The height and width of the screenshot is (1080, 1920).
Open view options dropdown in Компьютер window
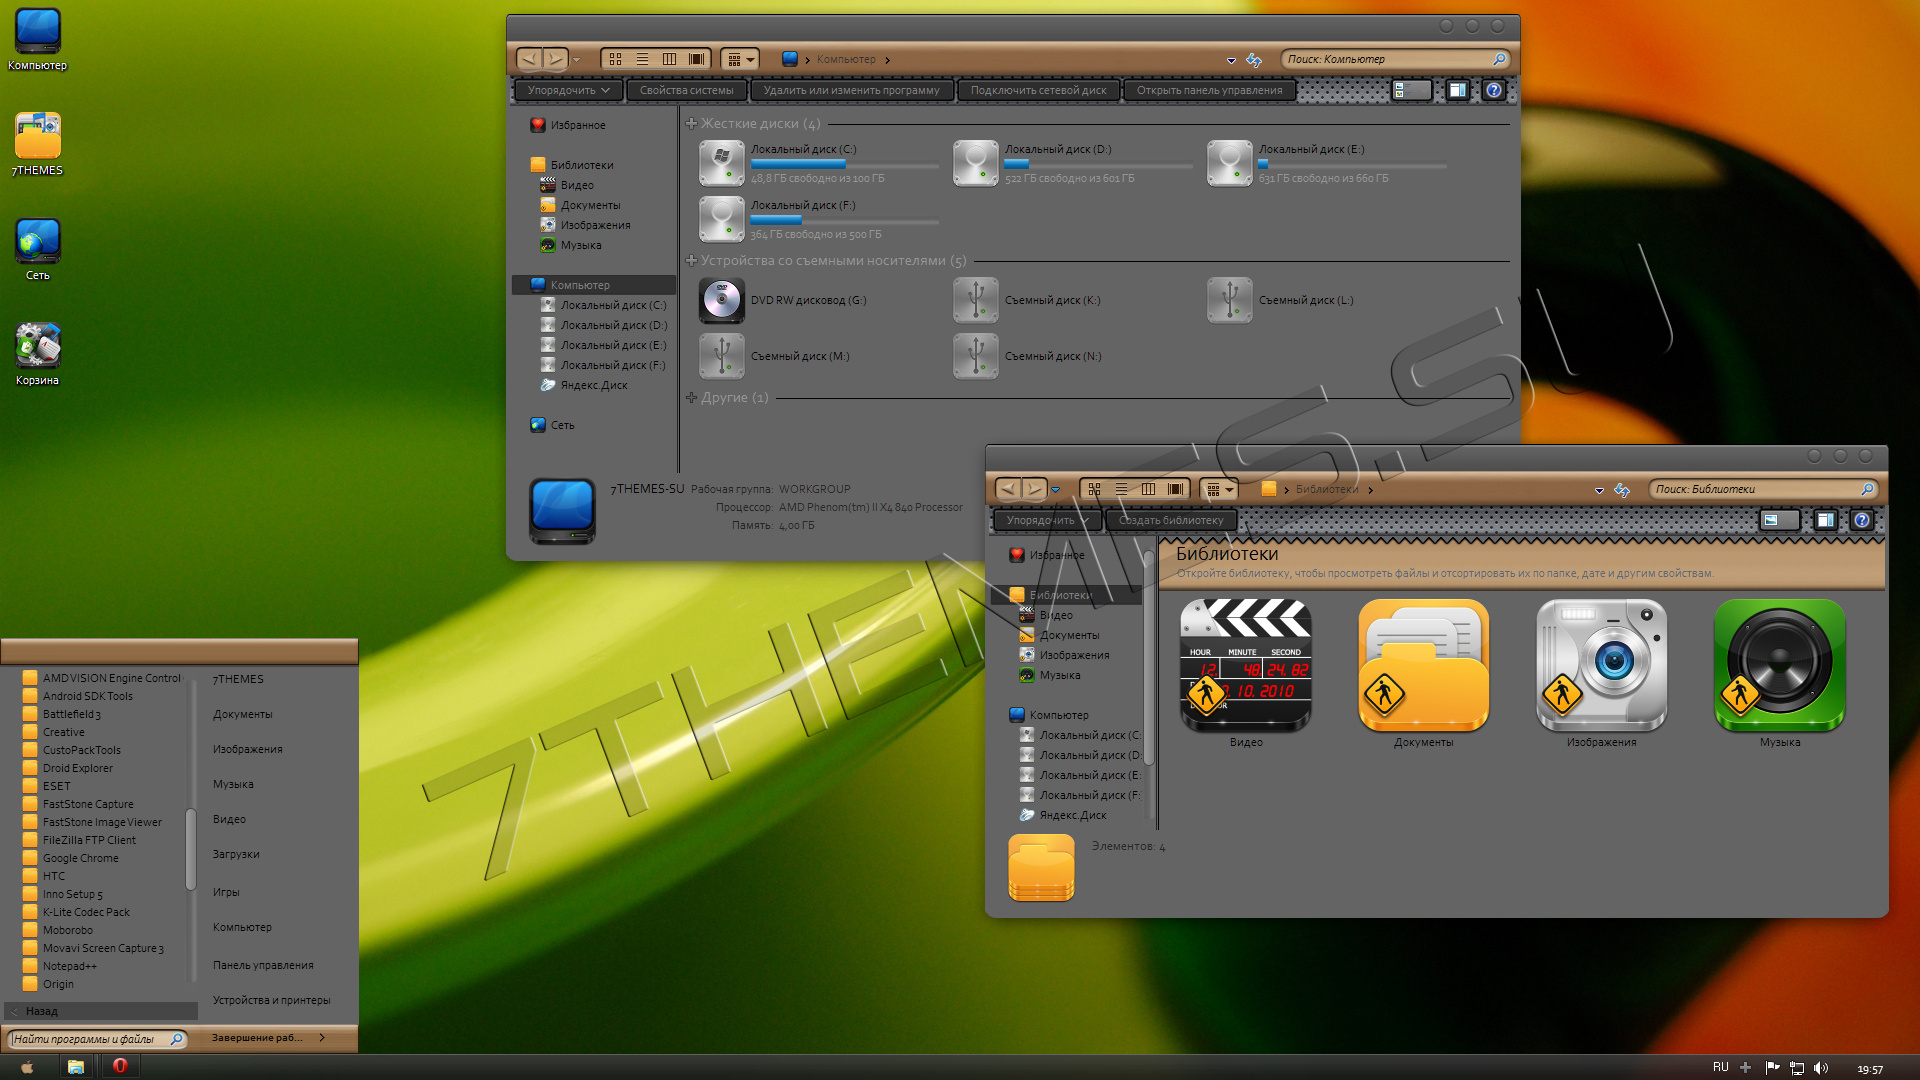pyautogui.click(x=740, y=59)
